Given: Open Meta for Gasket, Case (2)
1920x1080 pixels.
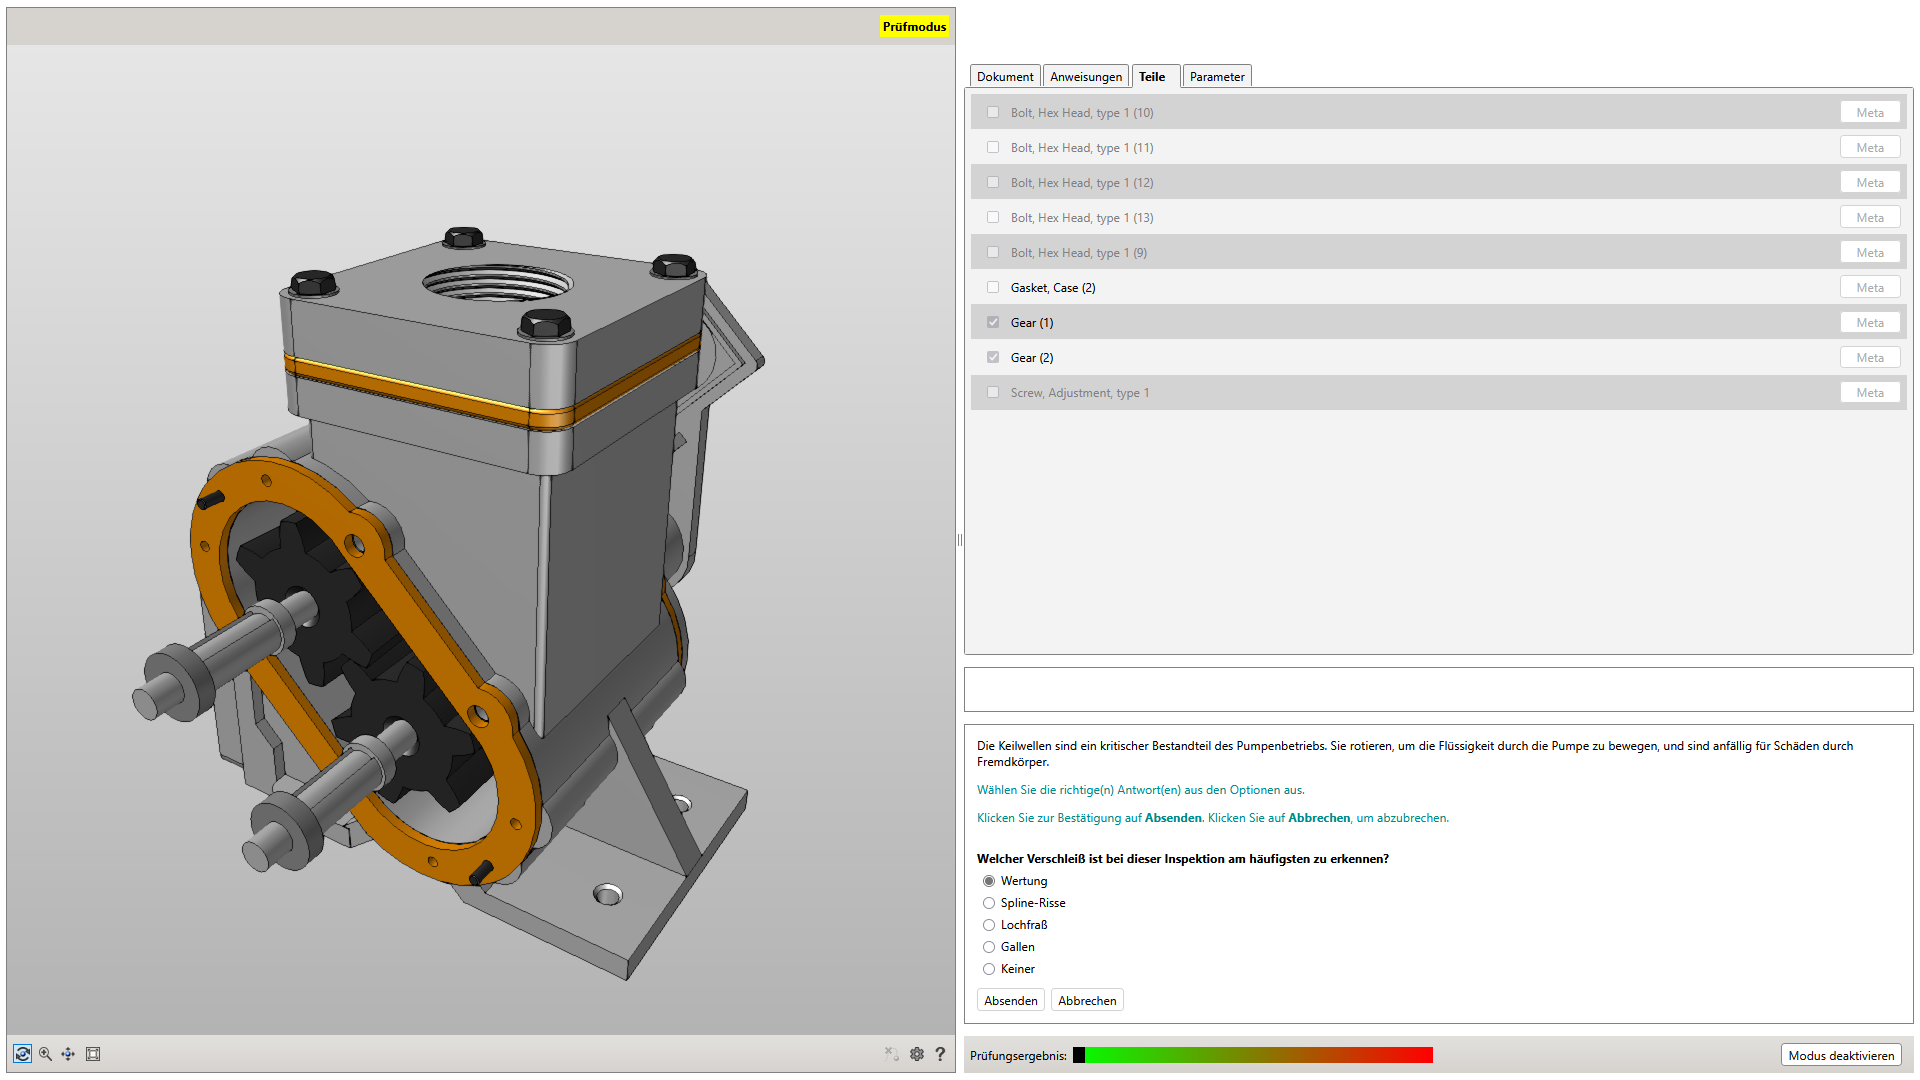Looking at the screenshot, I should [1869, 288].
